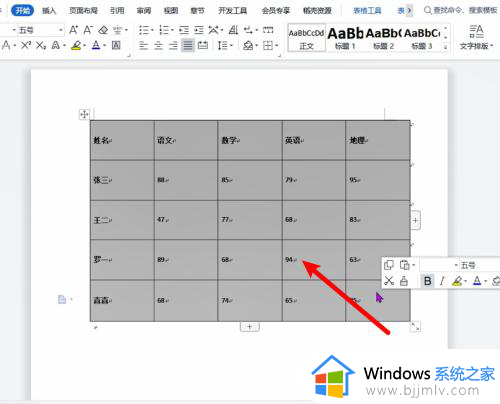Viewport: 500px width, 404px height.
Task: Align text left
Action: tap(144, 45)
